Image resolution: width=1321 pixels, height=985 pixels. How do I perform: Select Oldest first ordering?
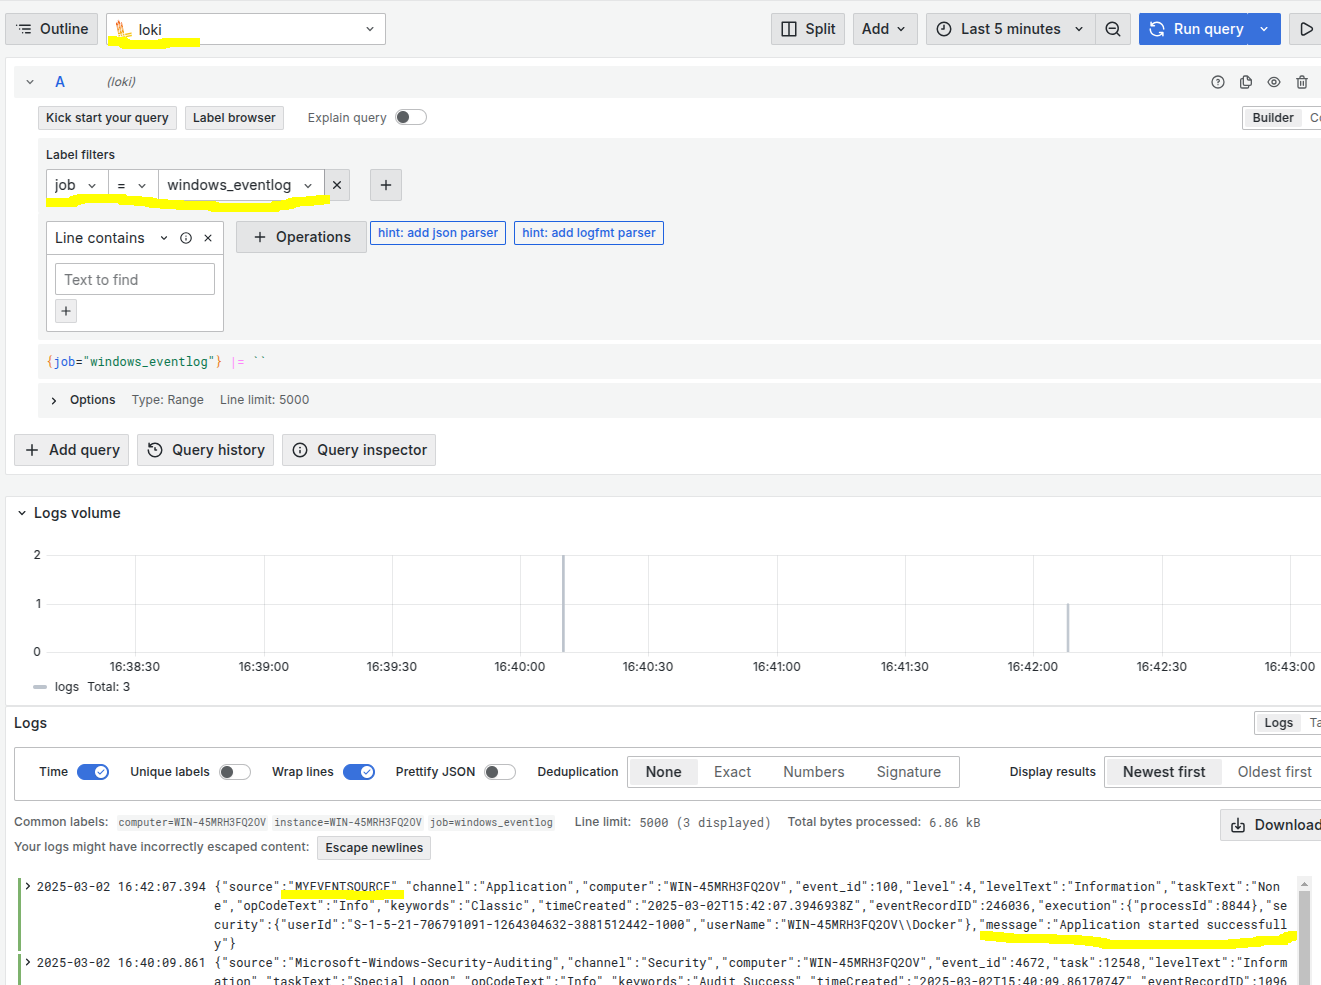tap(1274, 772)
